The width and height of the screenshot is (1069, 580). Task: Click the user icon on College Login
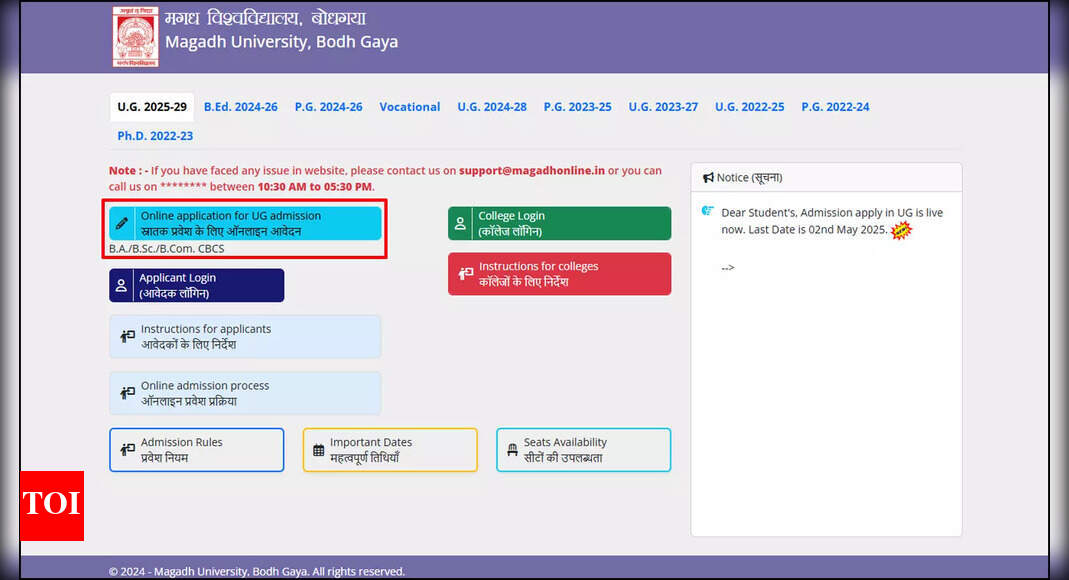460,224
